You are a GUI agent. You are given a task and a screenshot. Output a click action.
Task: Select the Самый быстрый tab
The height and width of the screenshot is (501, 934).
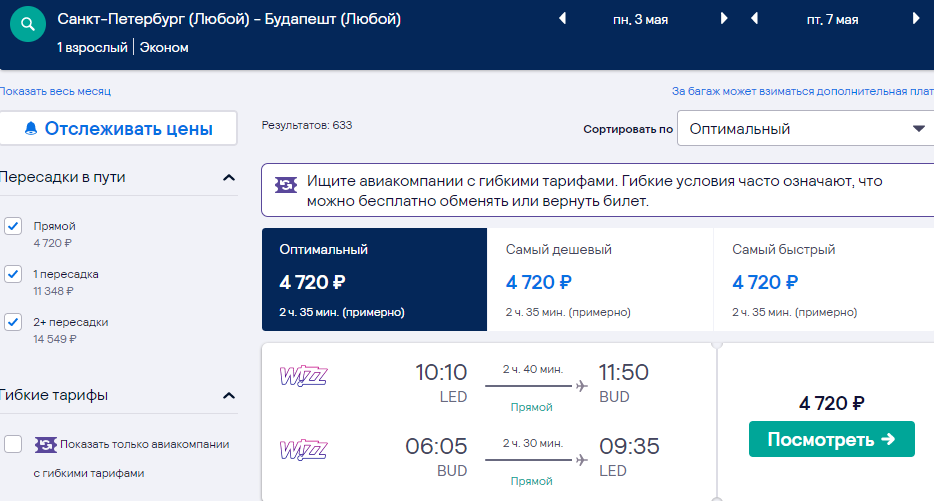click(824, 279)
